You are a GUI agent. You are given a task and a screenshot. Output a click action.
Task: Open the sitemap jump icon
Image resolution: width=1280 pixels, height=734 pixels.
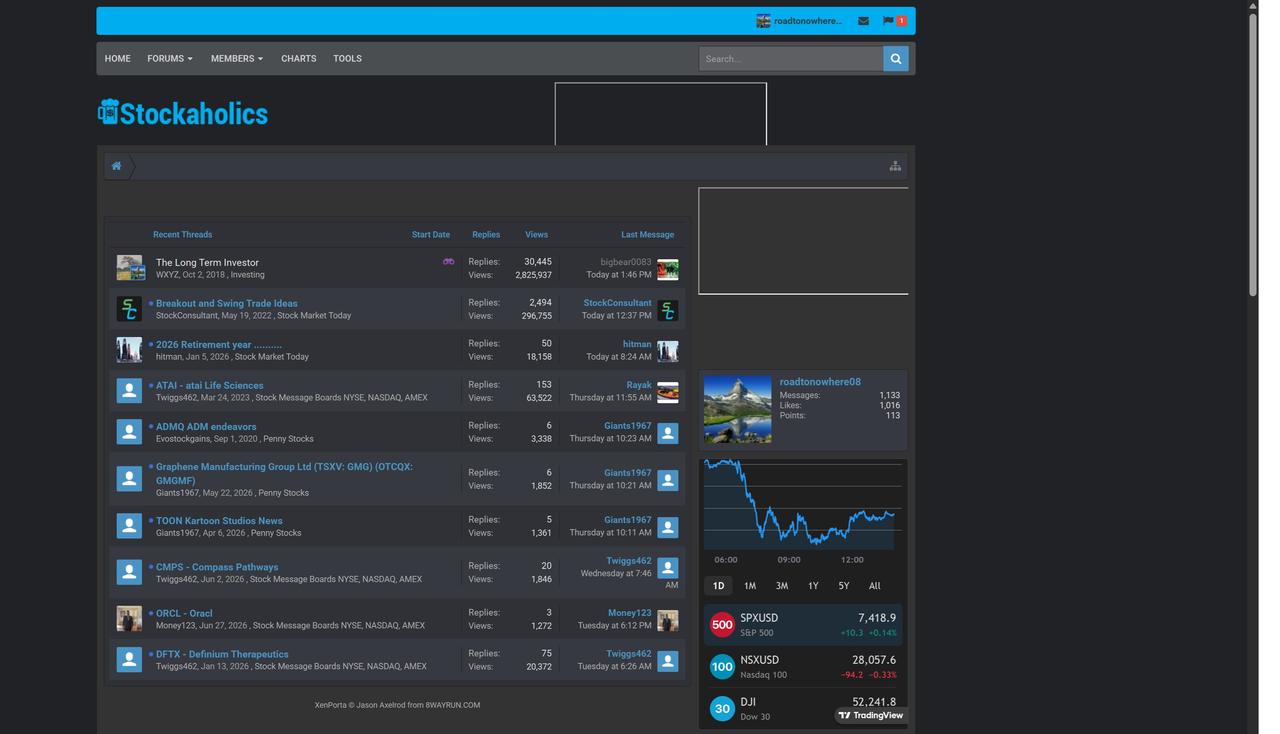coord(895,166)
